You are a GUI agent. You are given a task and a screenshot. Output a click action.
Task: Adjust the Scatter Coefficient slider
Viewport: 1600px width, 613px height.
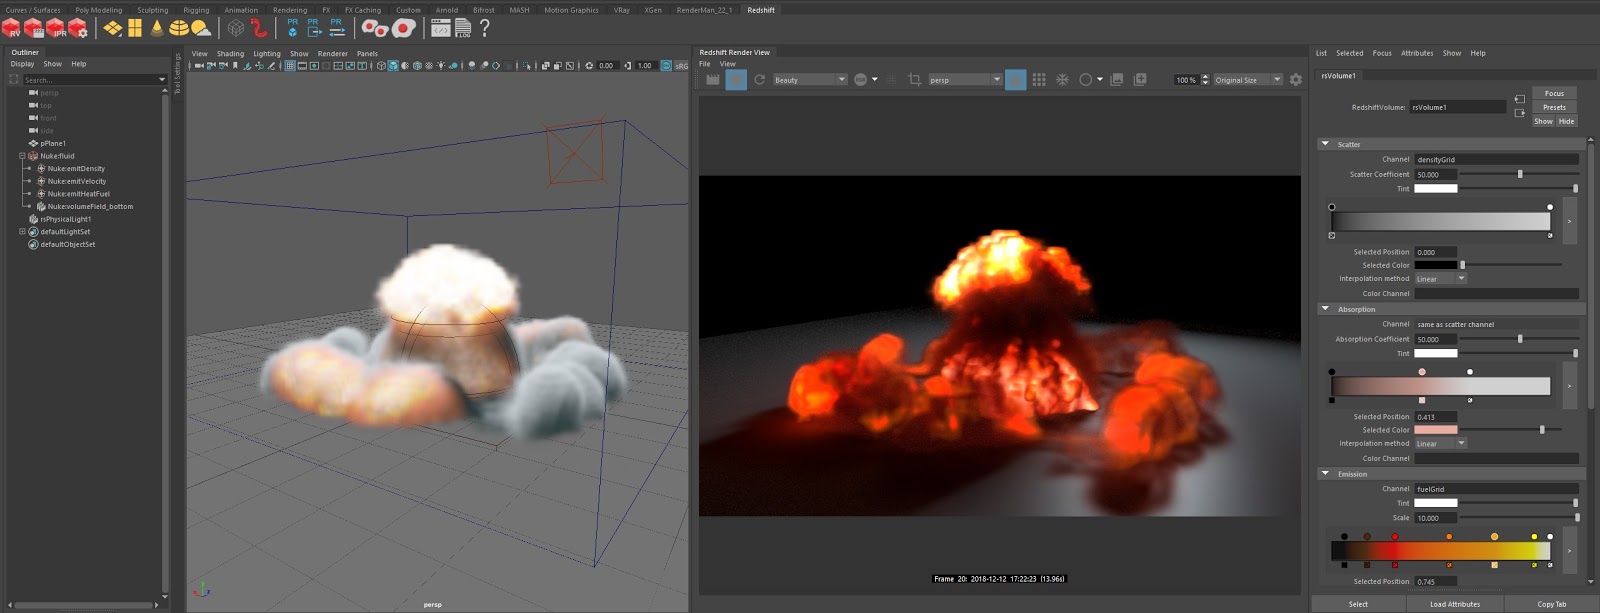tap(1520, 174)
